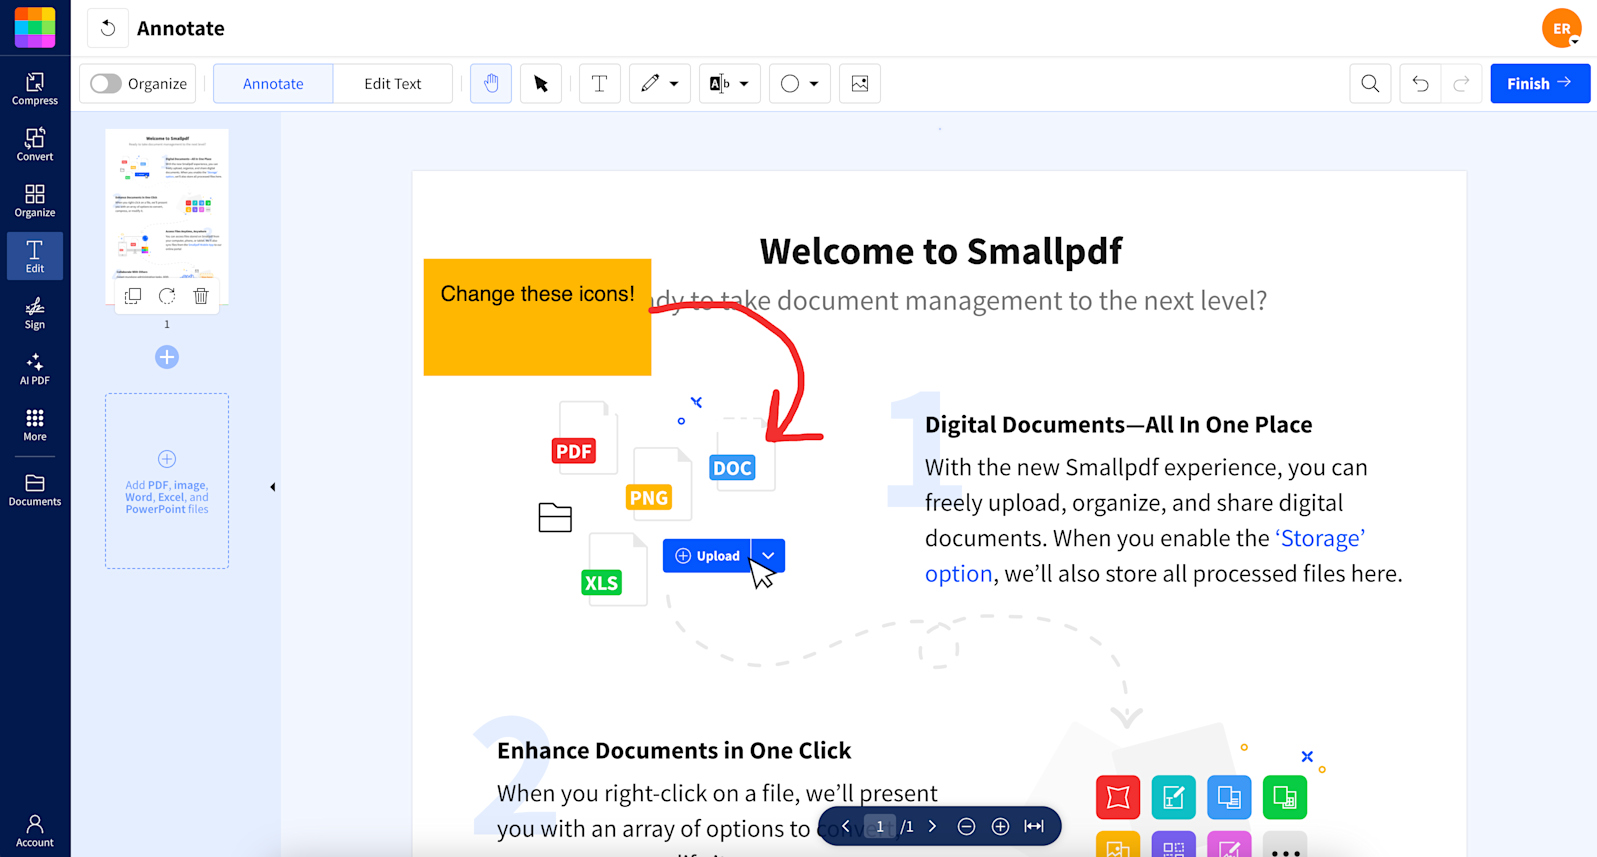The width and height of the screenshot is (1597, 857).
Task: Toggle the Organize switch
Action: (x=106, y=84)
